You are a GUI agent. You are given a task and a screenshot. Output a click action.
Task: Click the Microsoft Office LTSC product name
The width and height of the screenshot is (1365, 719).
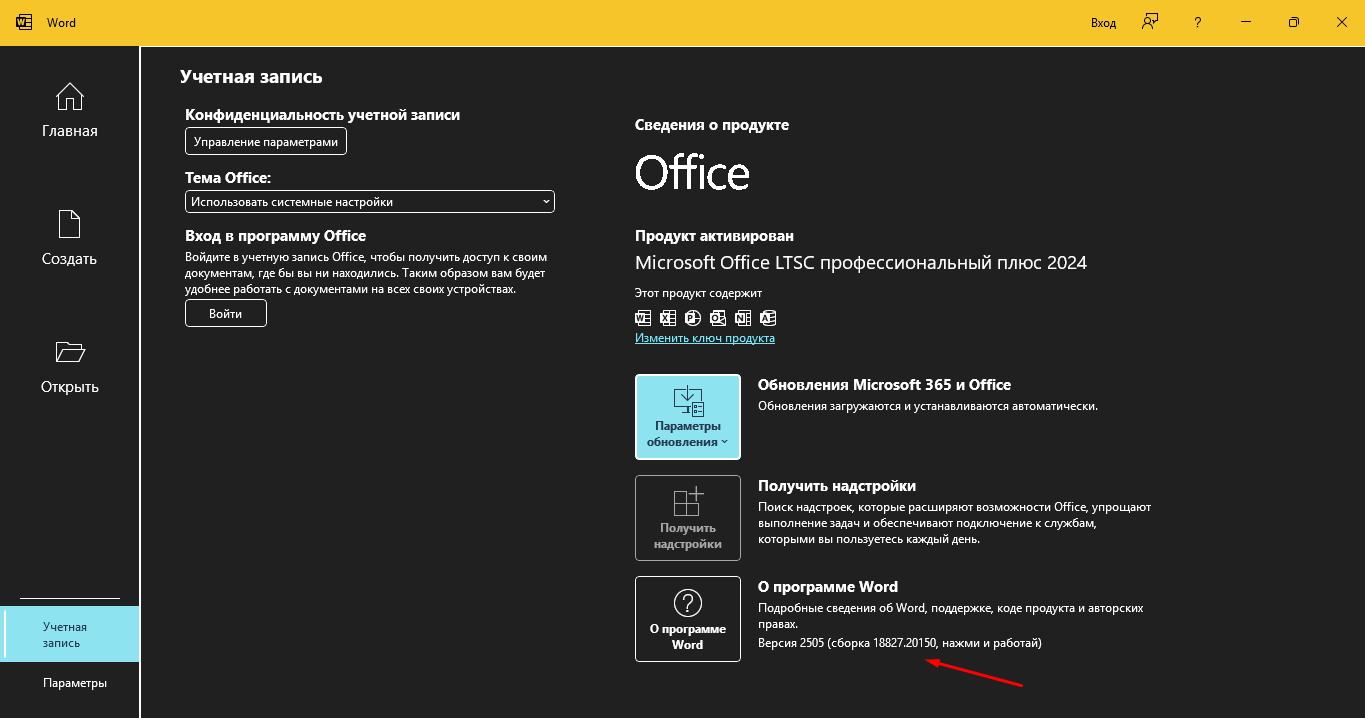861,263
